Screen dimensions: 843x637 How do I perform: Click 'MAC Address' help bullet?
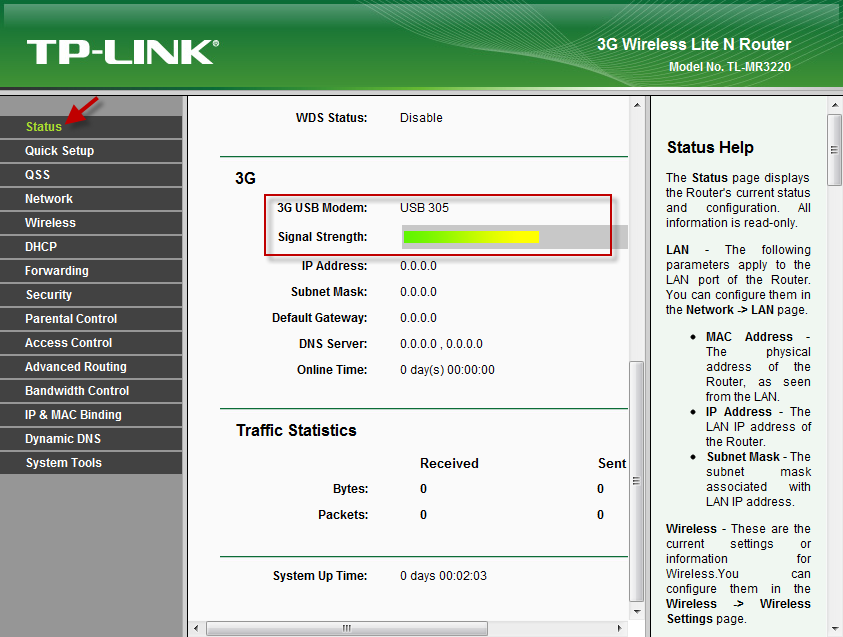point(749,337)
